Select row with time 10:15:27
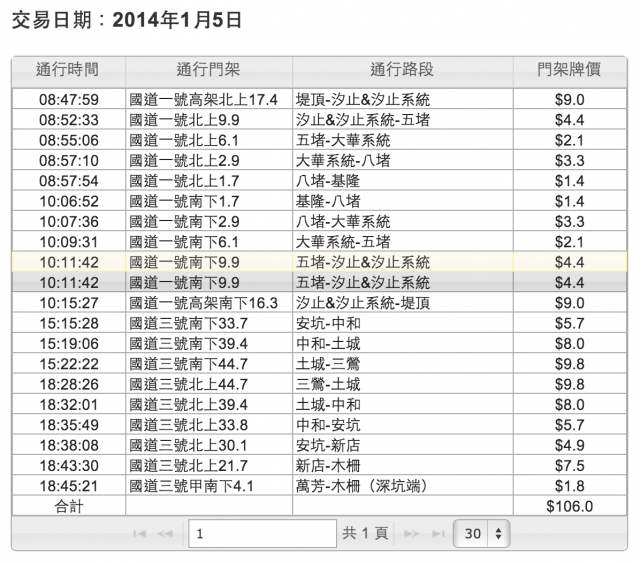The height and width of the screenshot is (563, 640). click(x=320, y=303)
